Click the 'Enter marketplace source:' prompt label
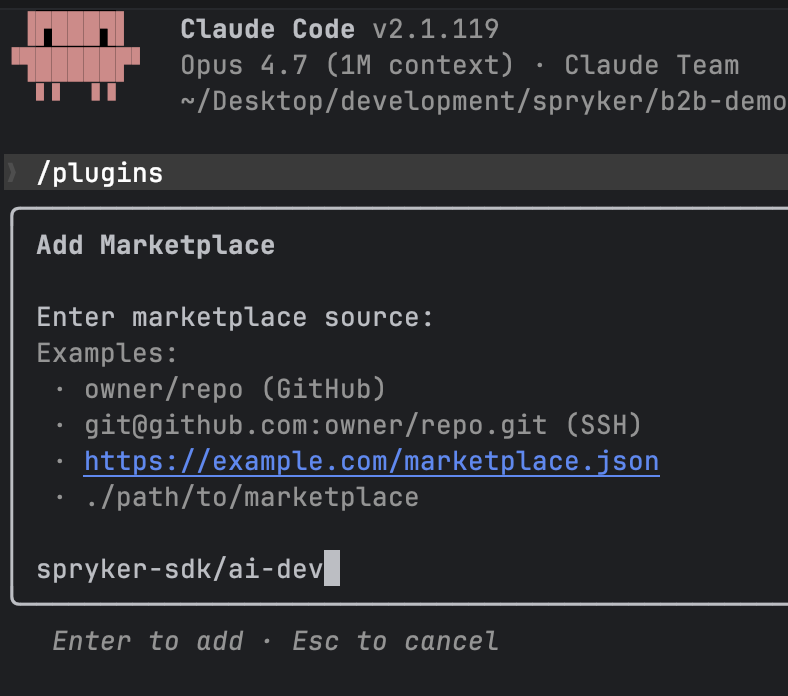This screenshot has height=696, width=788. click(235, 318)
